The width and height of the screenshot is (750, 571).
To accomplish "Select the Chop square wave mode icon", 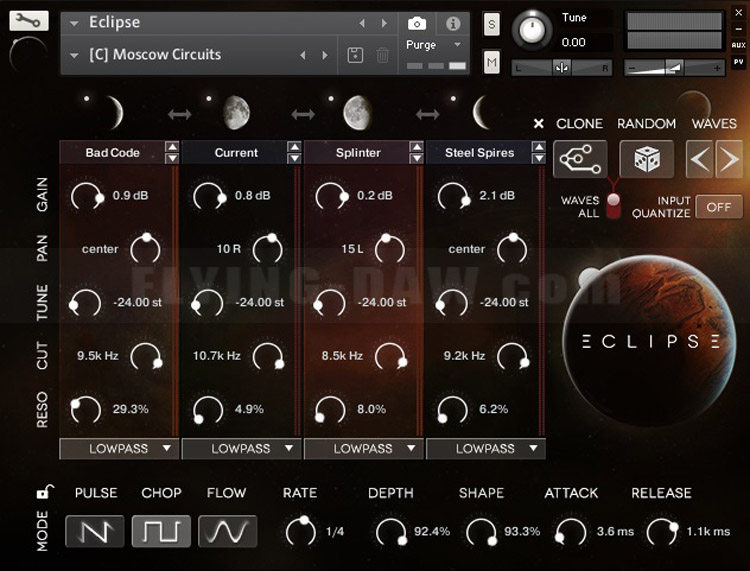I will tap(161, 531).
